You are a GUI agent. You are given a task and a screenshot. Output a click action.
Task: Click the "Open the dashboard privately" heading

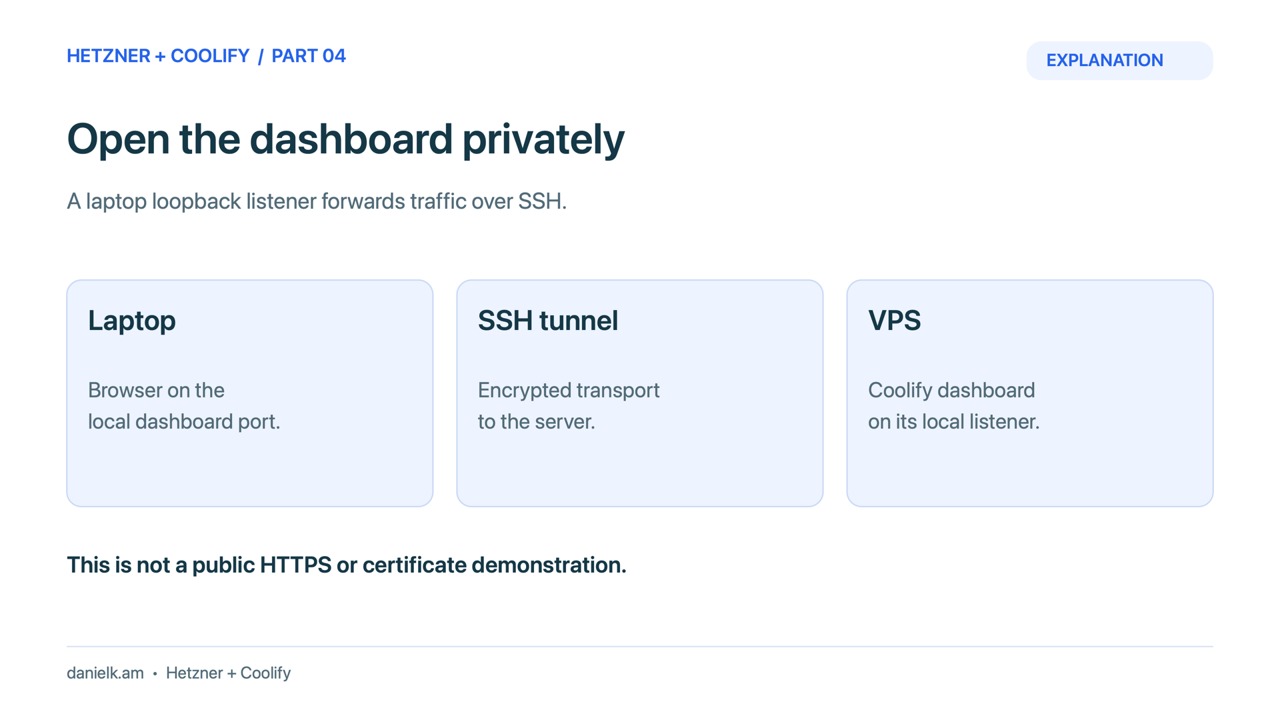click(346, 139)
